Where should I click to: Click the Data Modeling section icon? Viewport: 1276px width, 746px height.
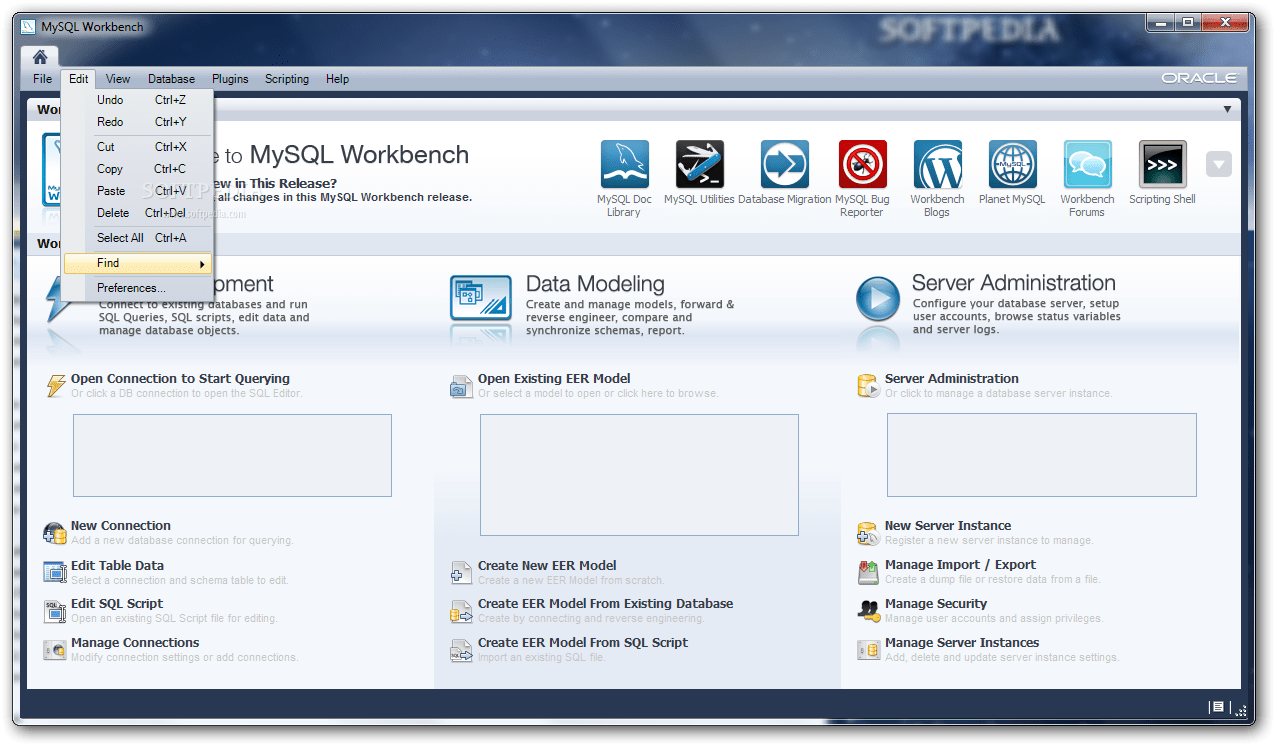pyautogui.click(x=481, y=298)
